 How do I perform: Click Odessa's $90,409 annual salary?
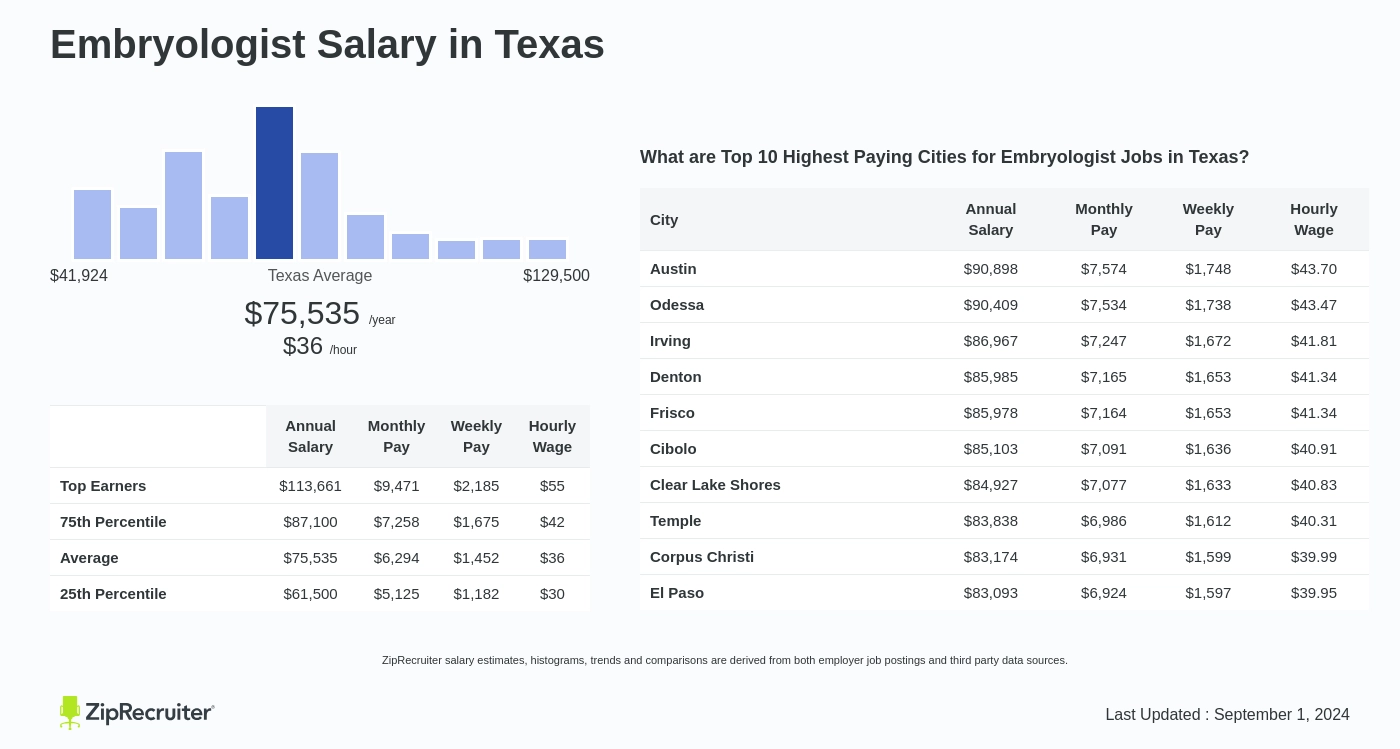991,305
